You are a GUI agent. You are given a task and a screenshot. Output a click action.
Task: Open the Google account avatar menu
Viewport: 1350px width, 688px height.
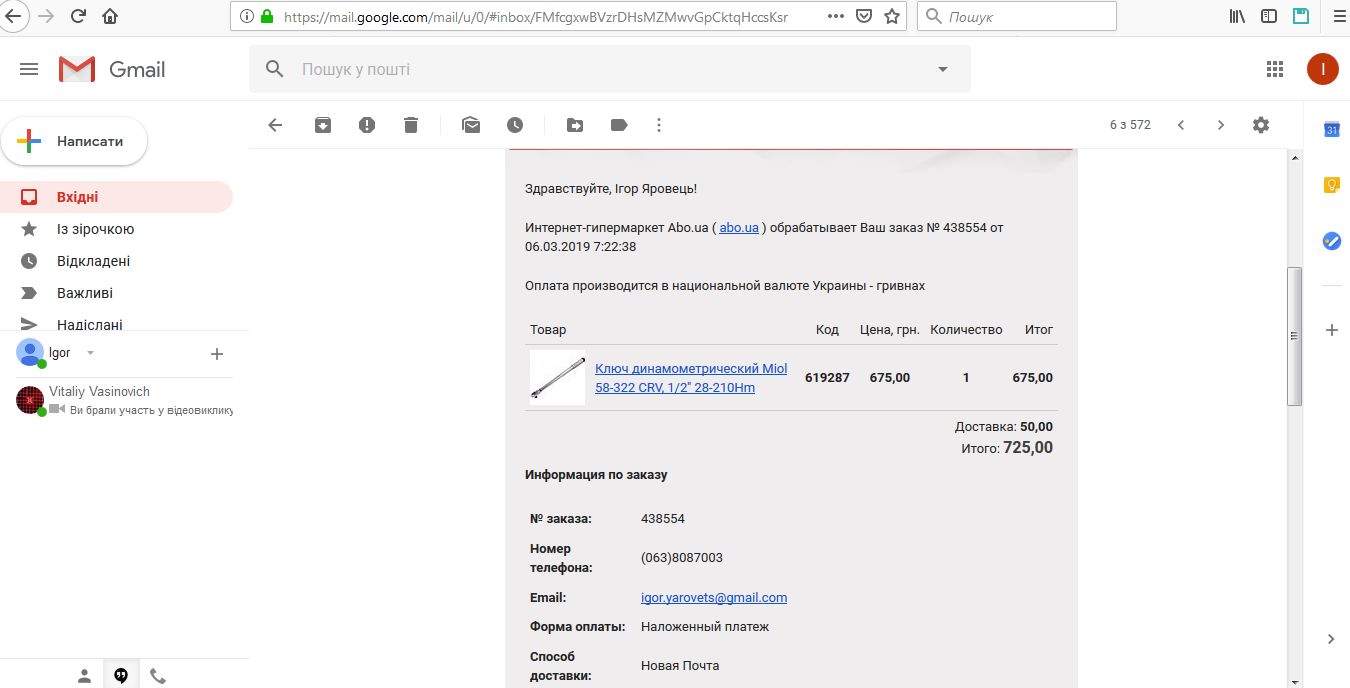pyautogui.click(x=1323, y=69)
